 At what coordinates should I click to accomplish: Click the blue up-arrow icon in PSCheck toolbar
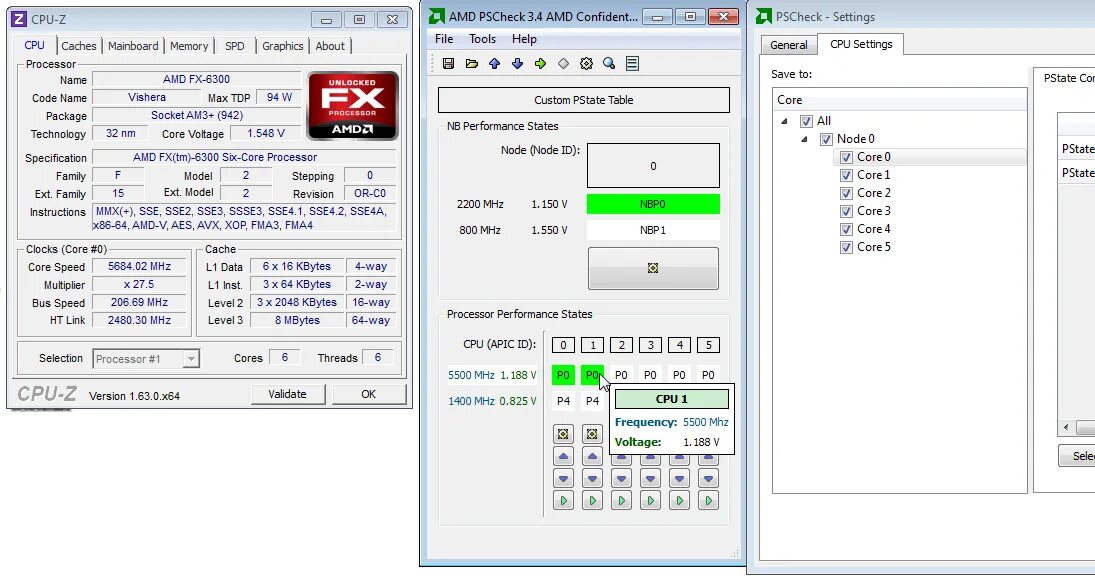494,64
